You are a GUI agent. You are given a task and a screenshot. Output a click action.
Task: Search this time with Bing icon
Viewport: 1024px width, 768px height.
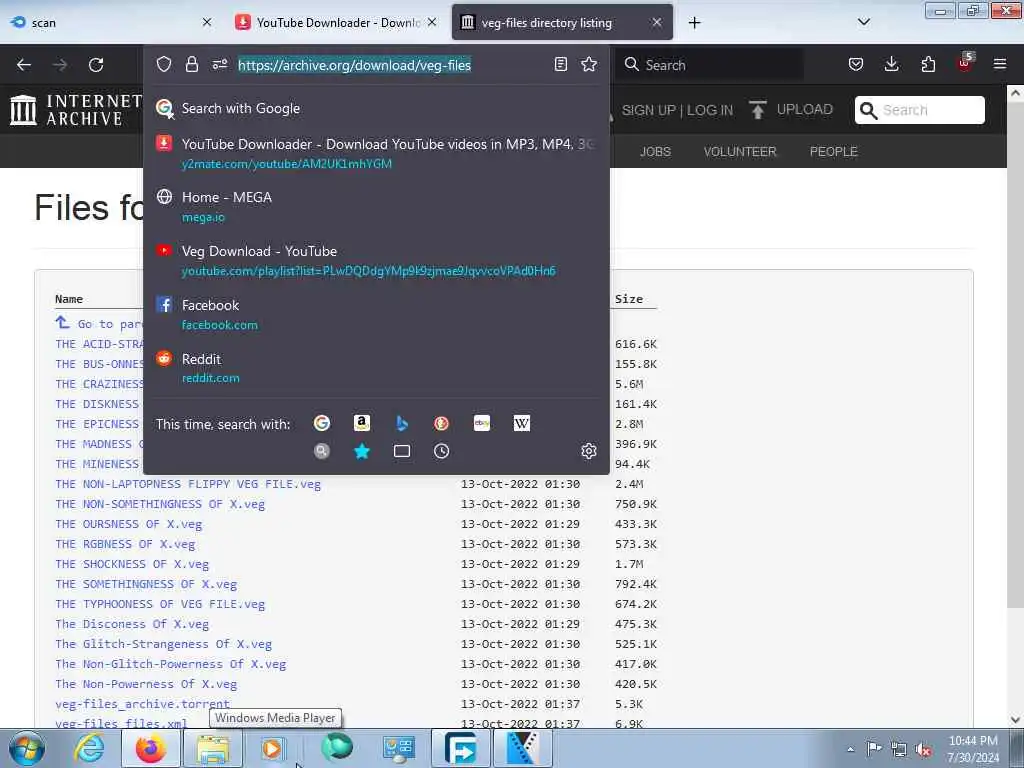click(x=402, y=423)
